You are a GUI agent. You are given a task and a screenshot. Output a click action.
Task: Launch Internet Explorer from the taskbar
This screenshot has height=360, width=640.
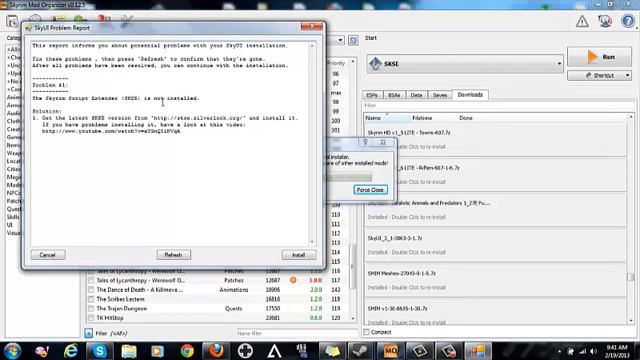tap(71, 351)
